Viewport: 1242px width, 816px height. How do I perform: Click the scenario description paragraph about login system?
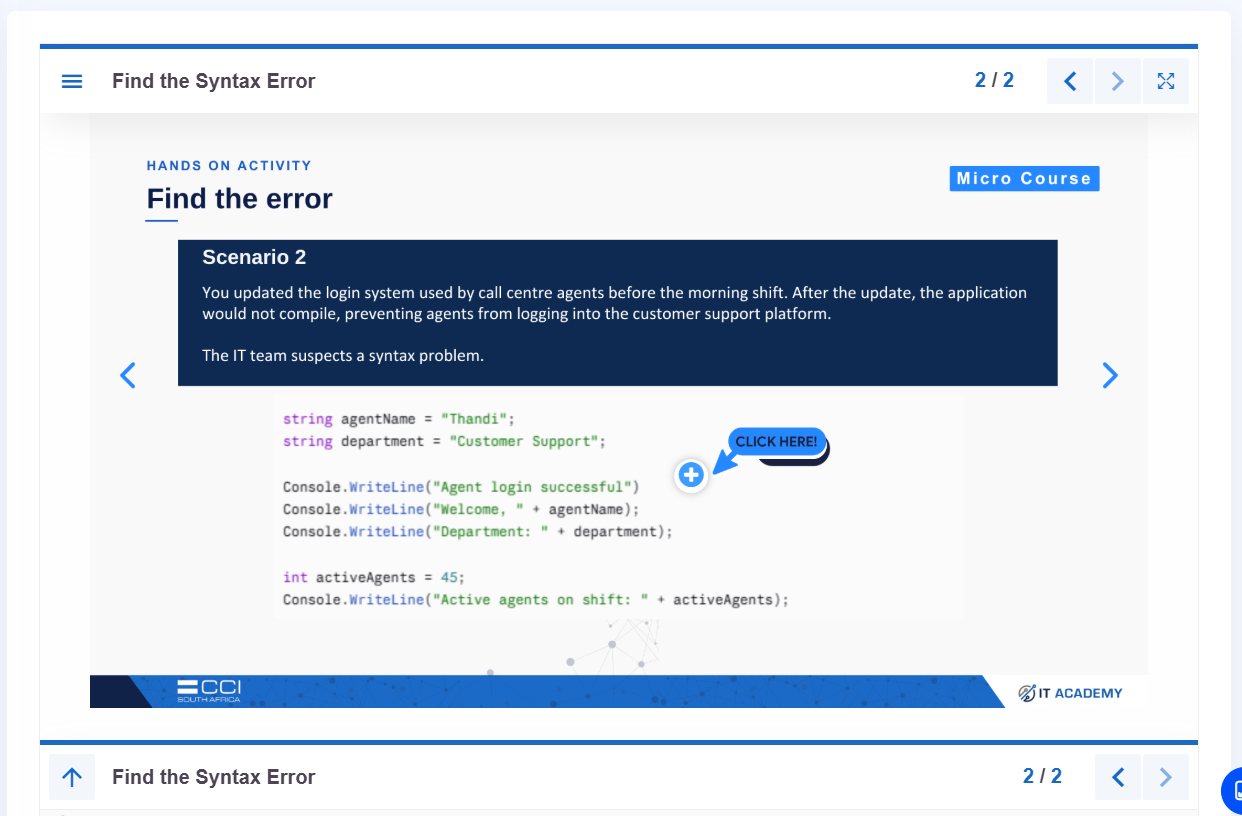coord(615,303)
